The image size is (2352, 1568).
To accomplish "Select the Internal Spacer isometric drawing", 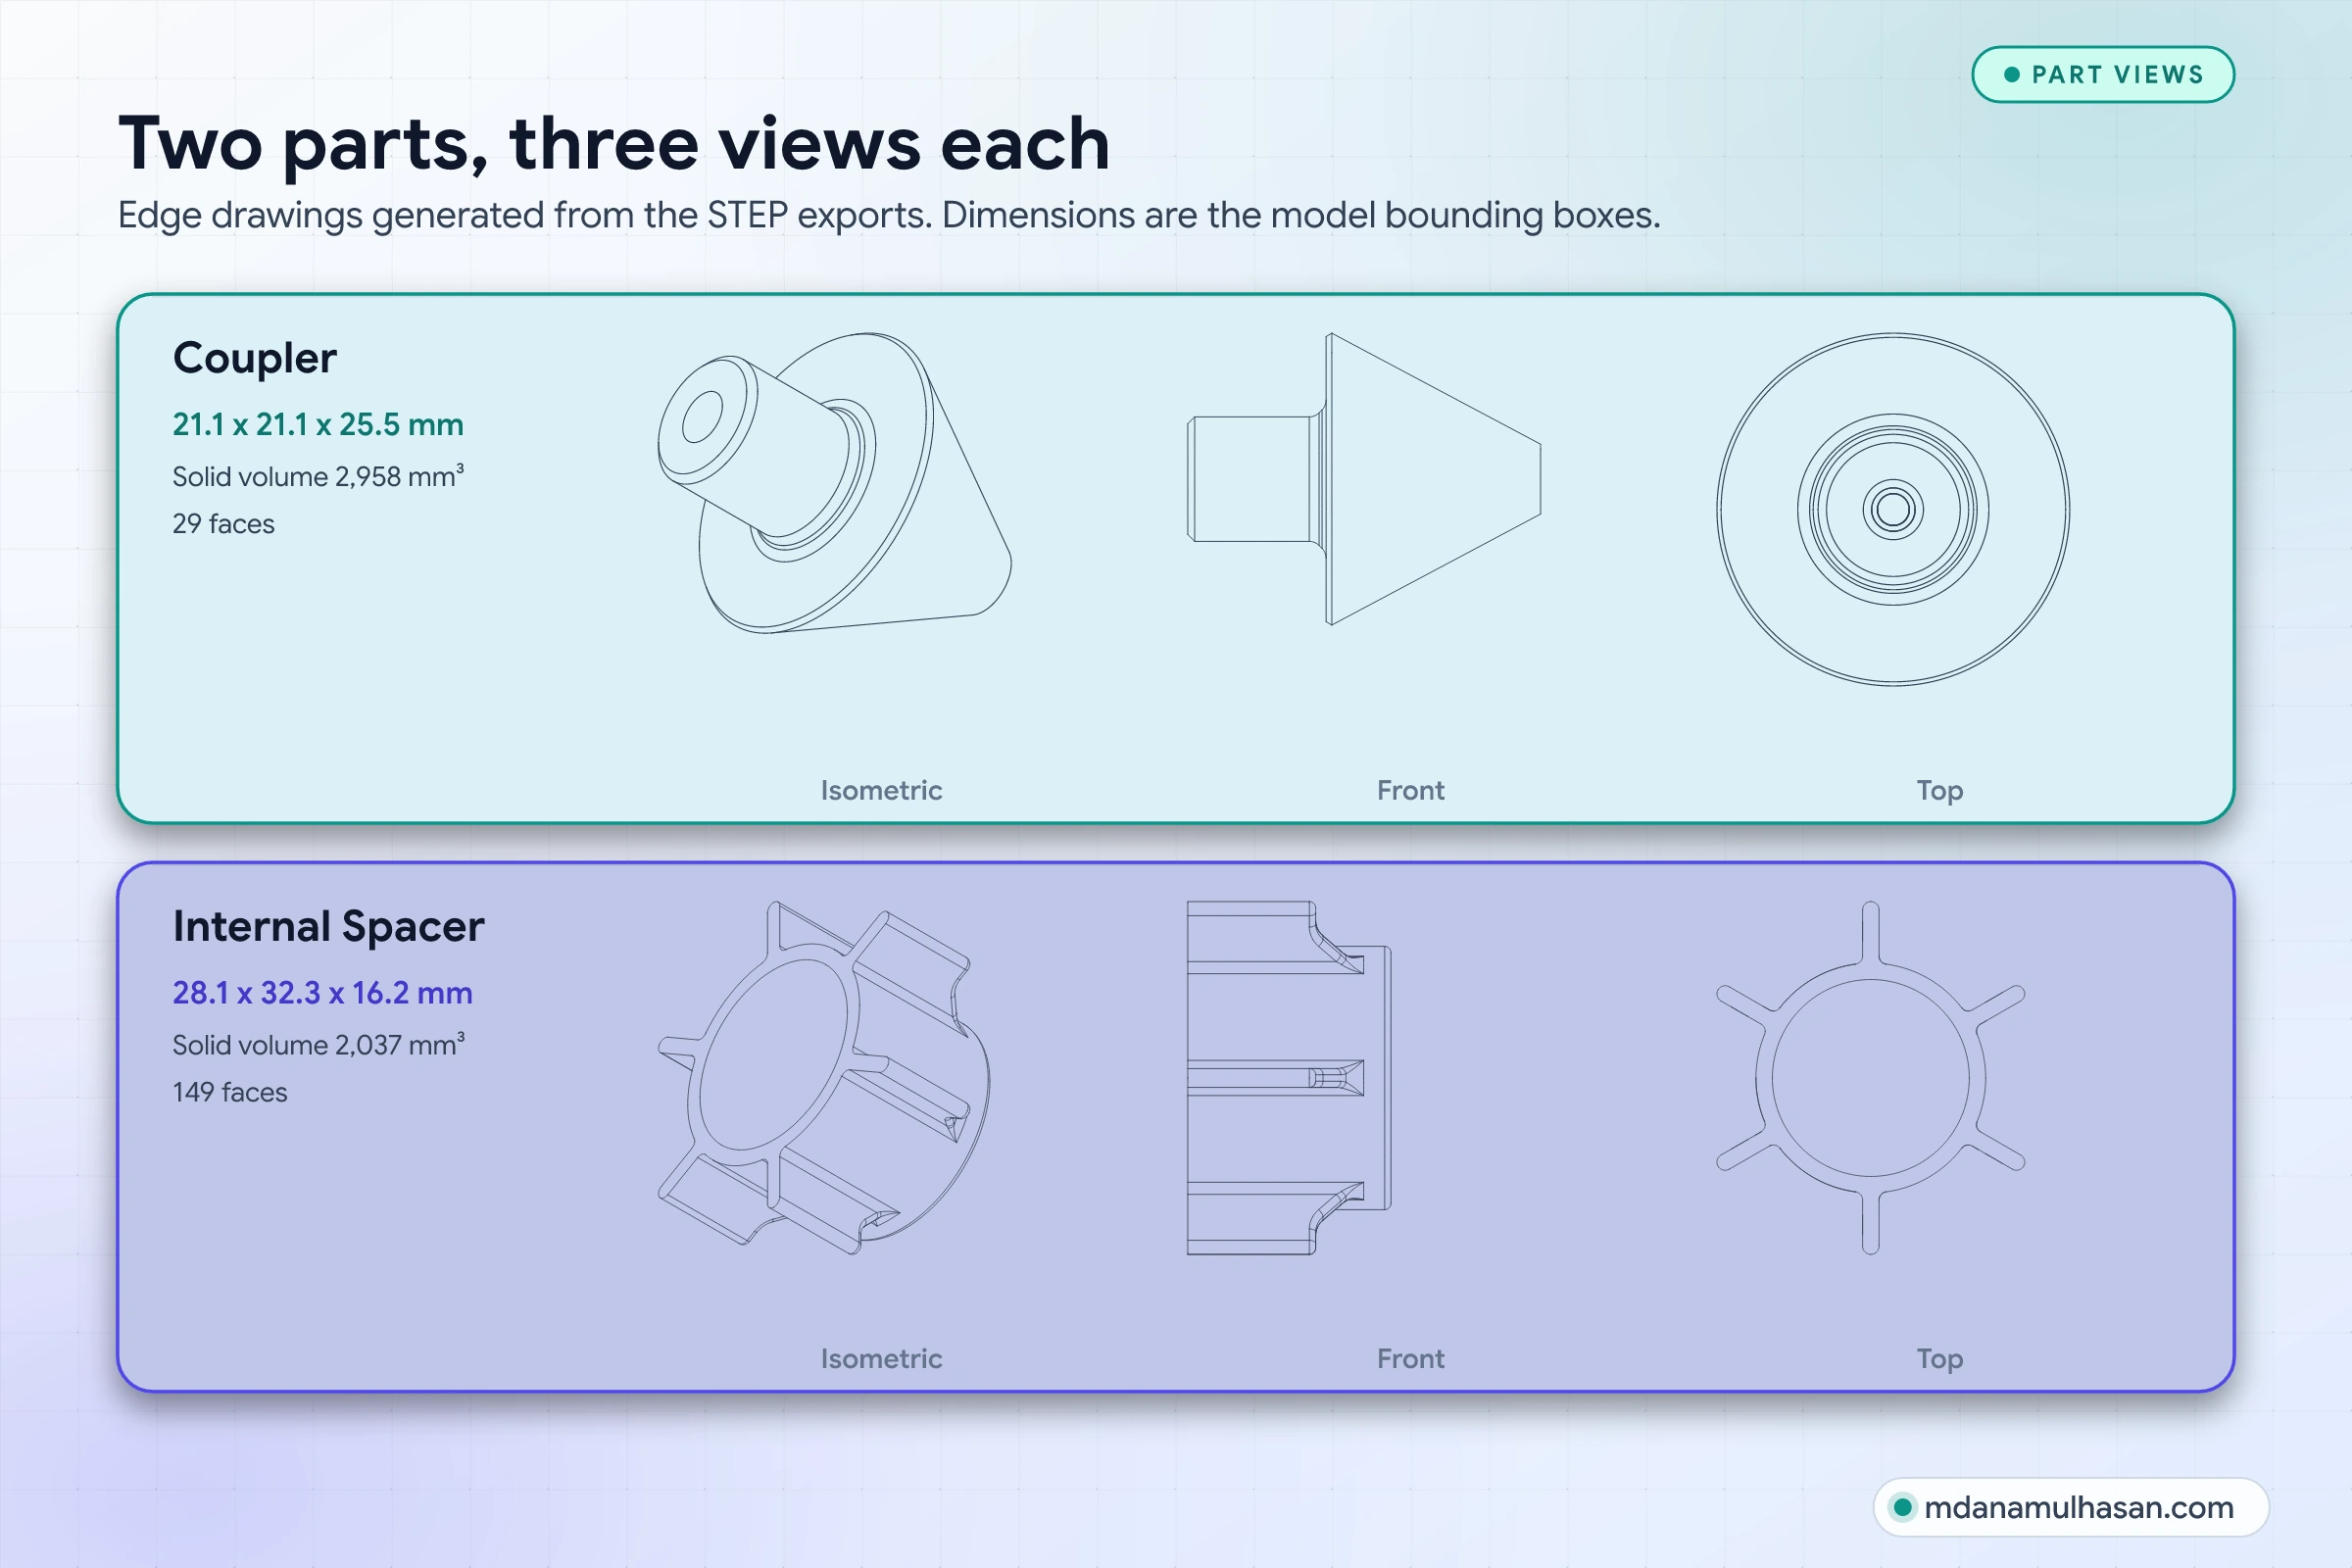I will (824, 1078).
